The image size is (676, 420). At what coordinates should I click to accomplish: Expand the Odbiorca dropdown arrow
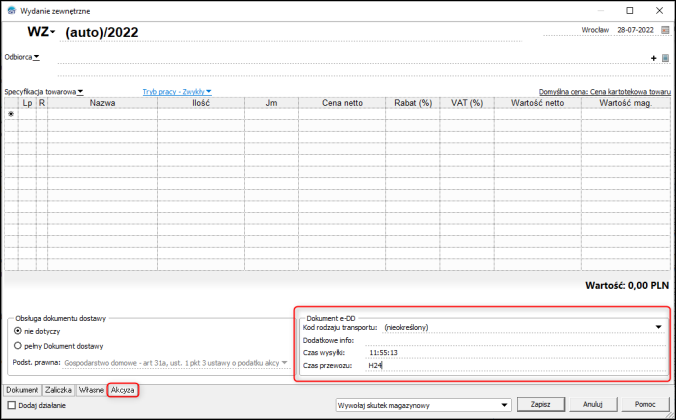(x=36, y=57)
